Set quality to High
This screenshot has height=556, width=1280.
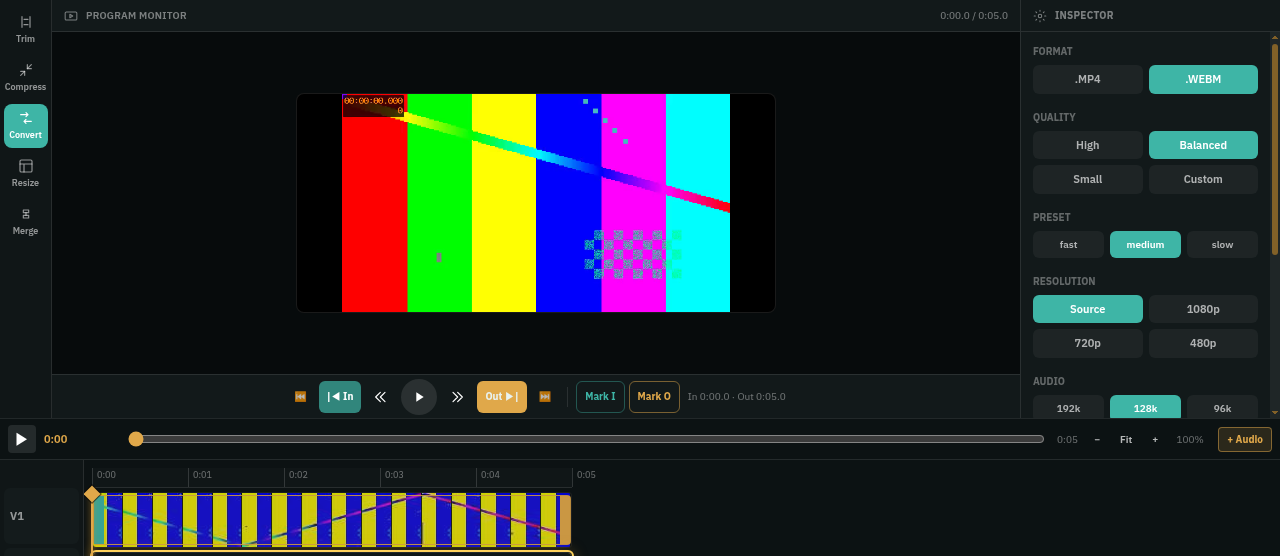[x=1088, y=145]
